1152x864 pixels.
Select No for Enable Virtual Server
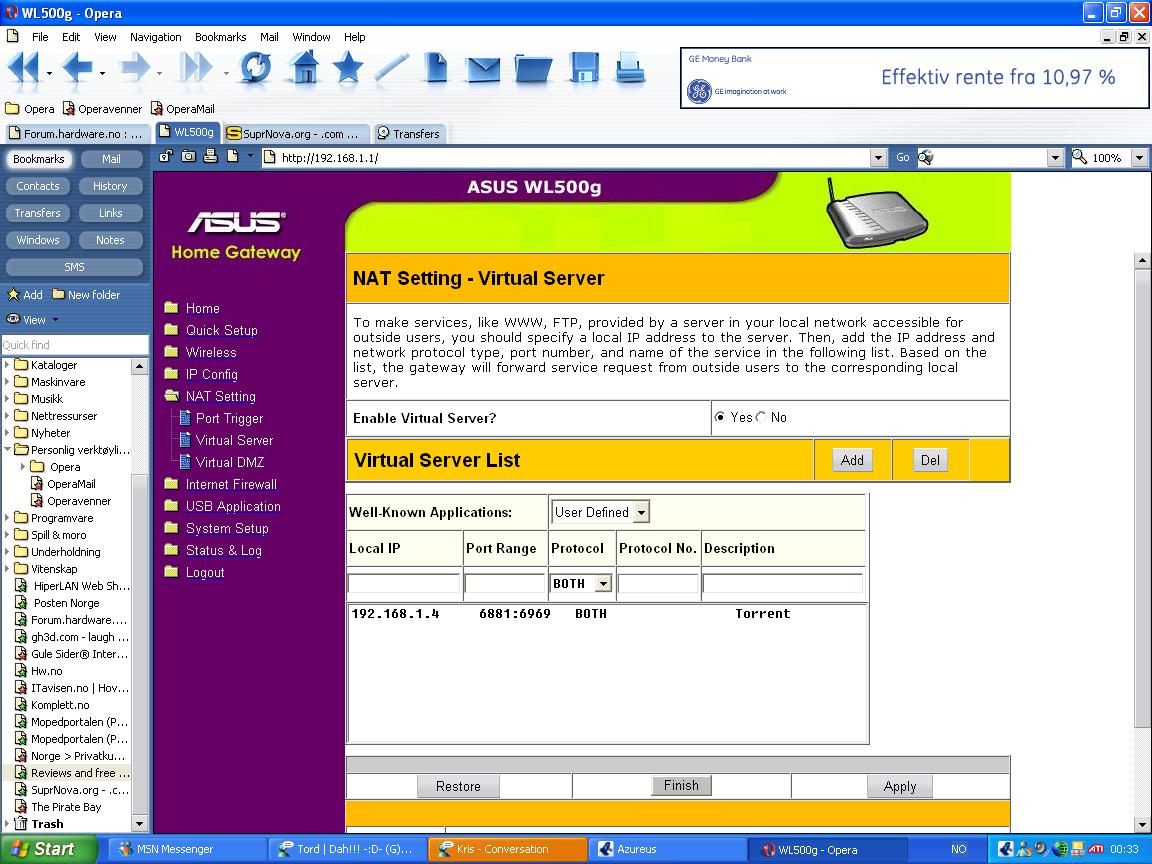click(761, 417)
